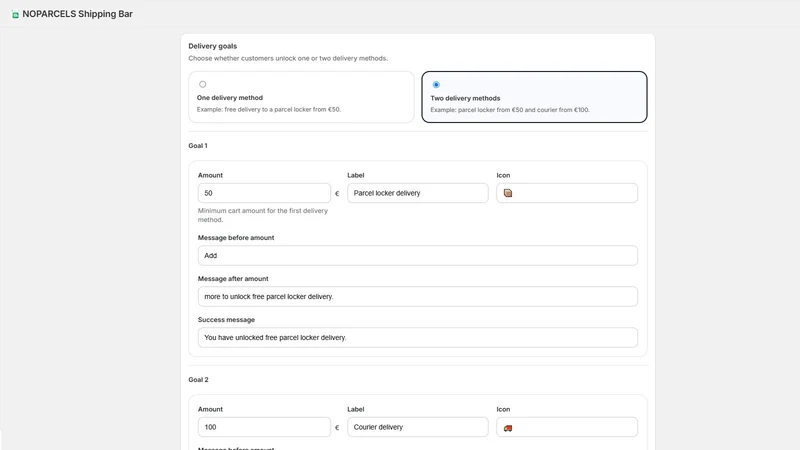This screenshot has width=800, height=450.
Task: Click the 'Minimum cart amount' helper text
Action: [x=263, y=215]
